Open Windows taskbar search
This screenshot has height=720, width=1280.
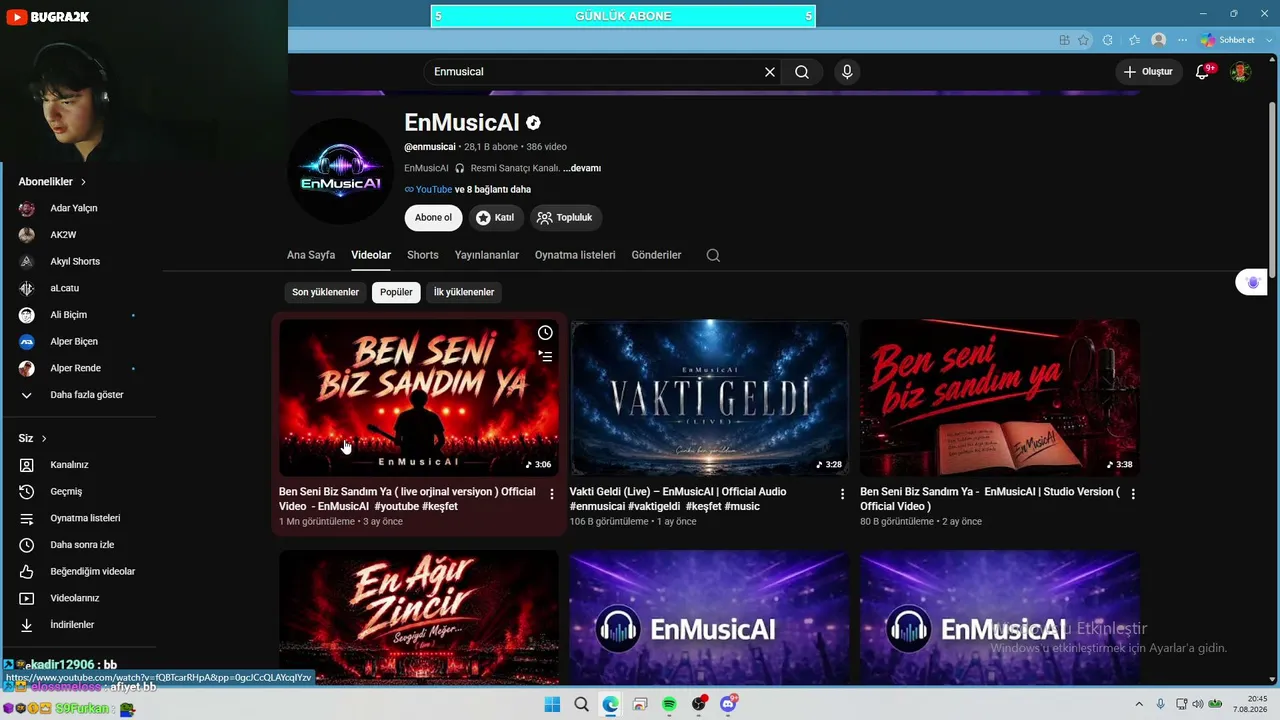[x=581, y=705]
